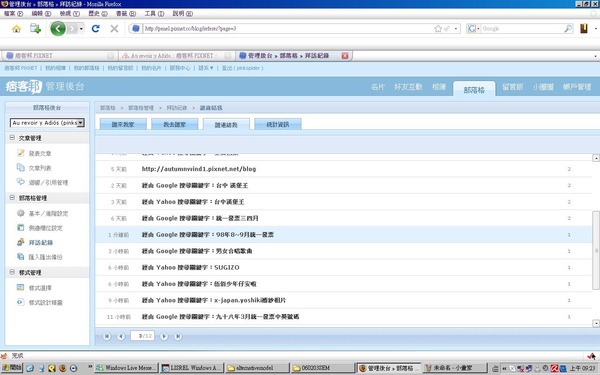
Task: Click the 樣式設計樣板 code icon
Action: tap(20, 302)
